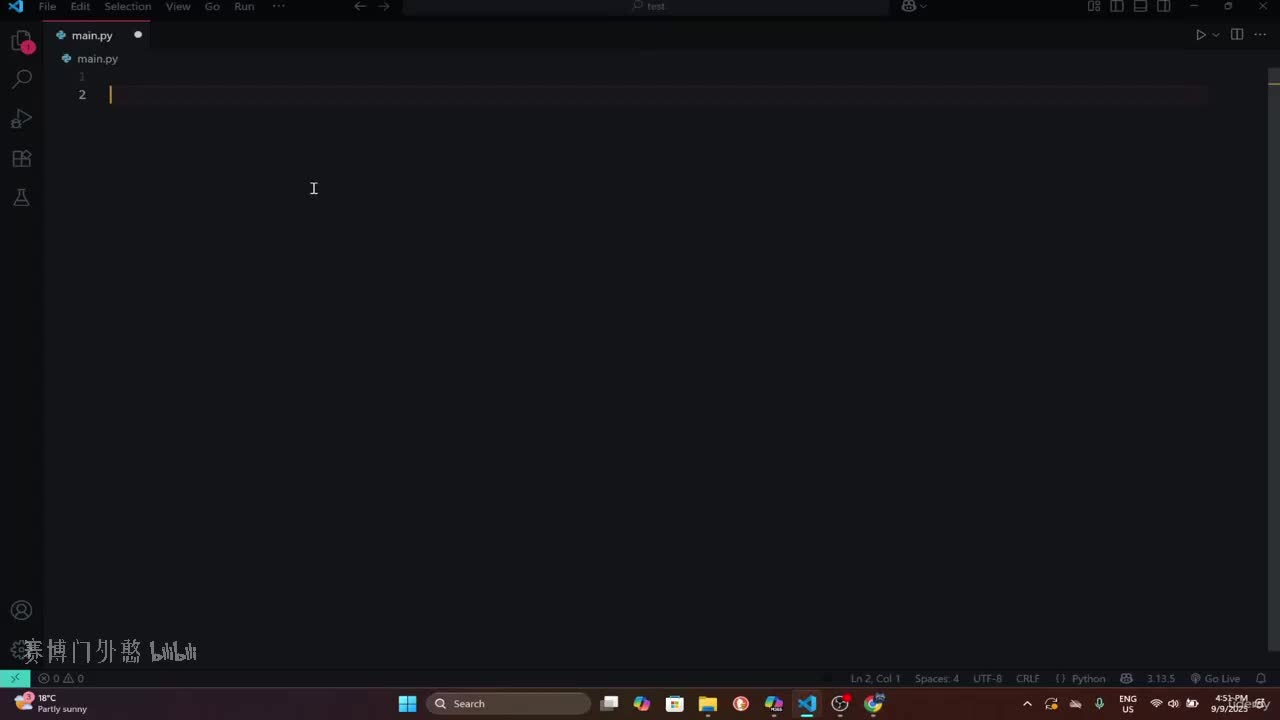Click the Copilot status icon in status bar

tap(1127, 678)
